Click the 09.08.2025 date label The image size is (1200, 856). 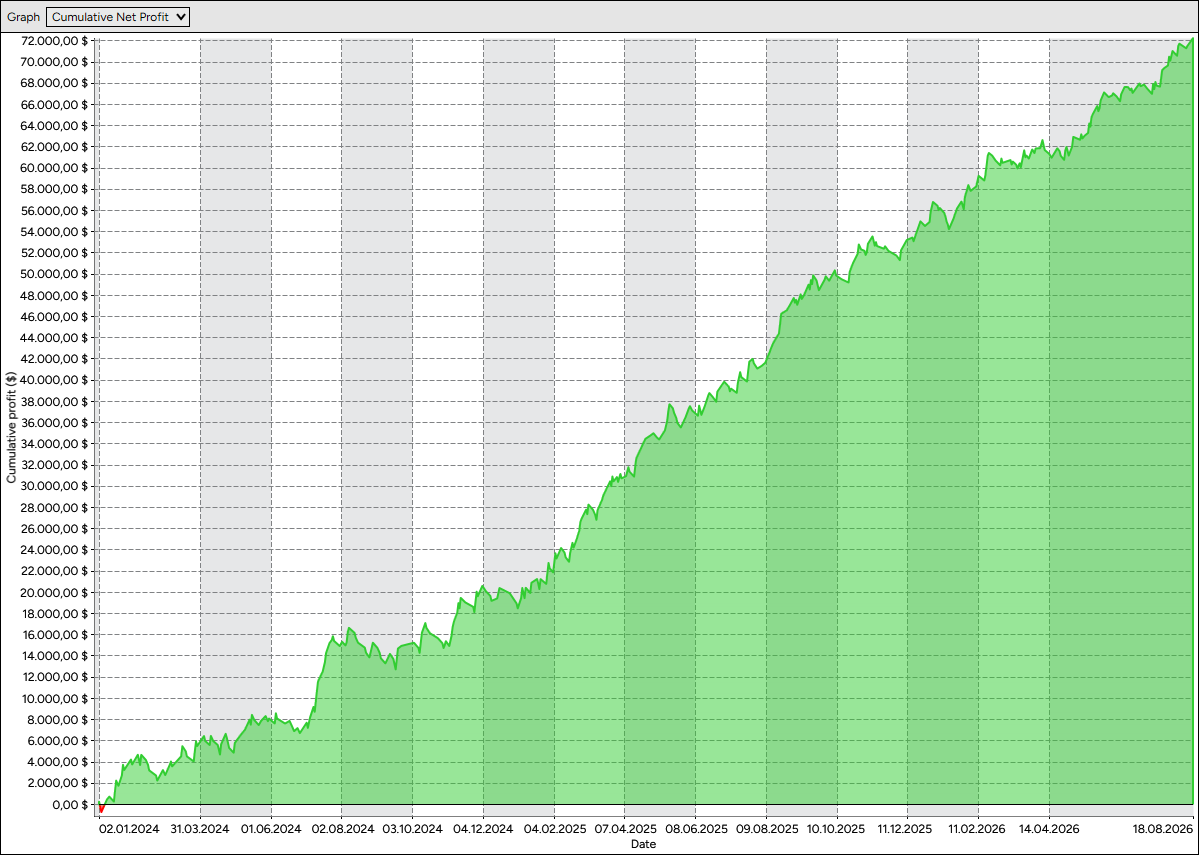click(766, 829)
